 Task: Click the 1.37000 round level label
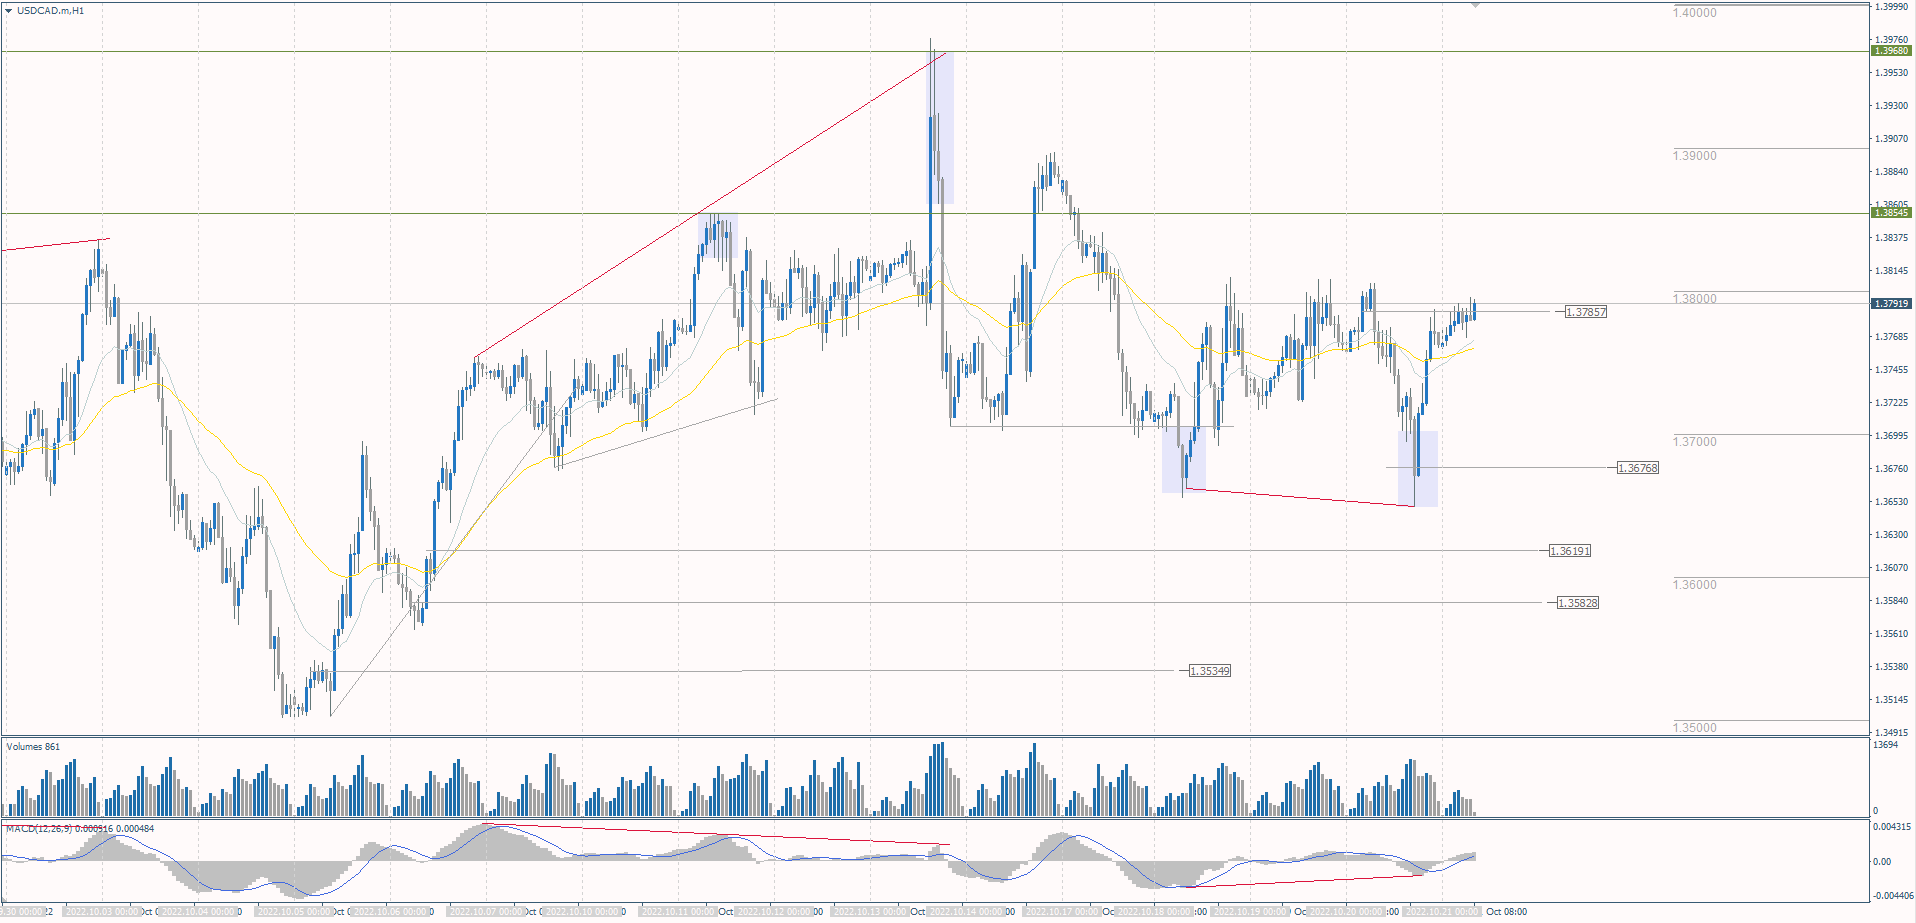coord(1695,442)
